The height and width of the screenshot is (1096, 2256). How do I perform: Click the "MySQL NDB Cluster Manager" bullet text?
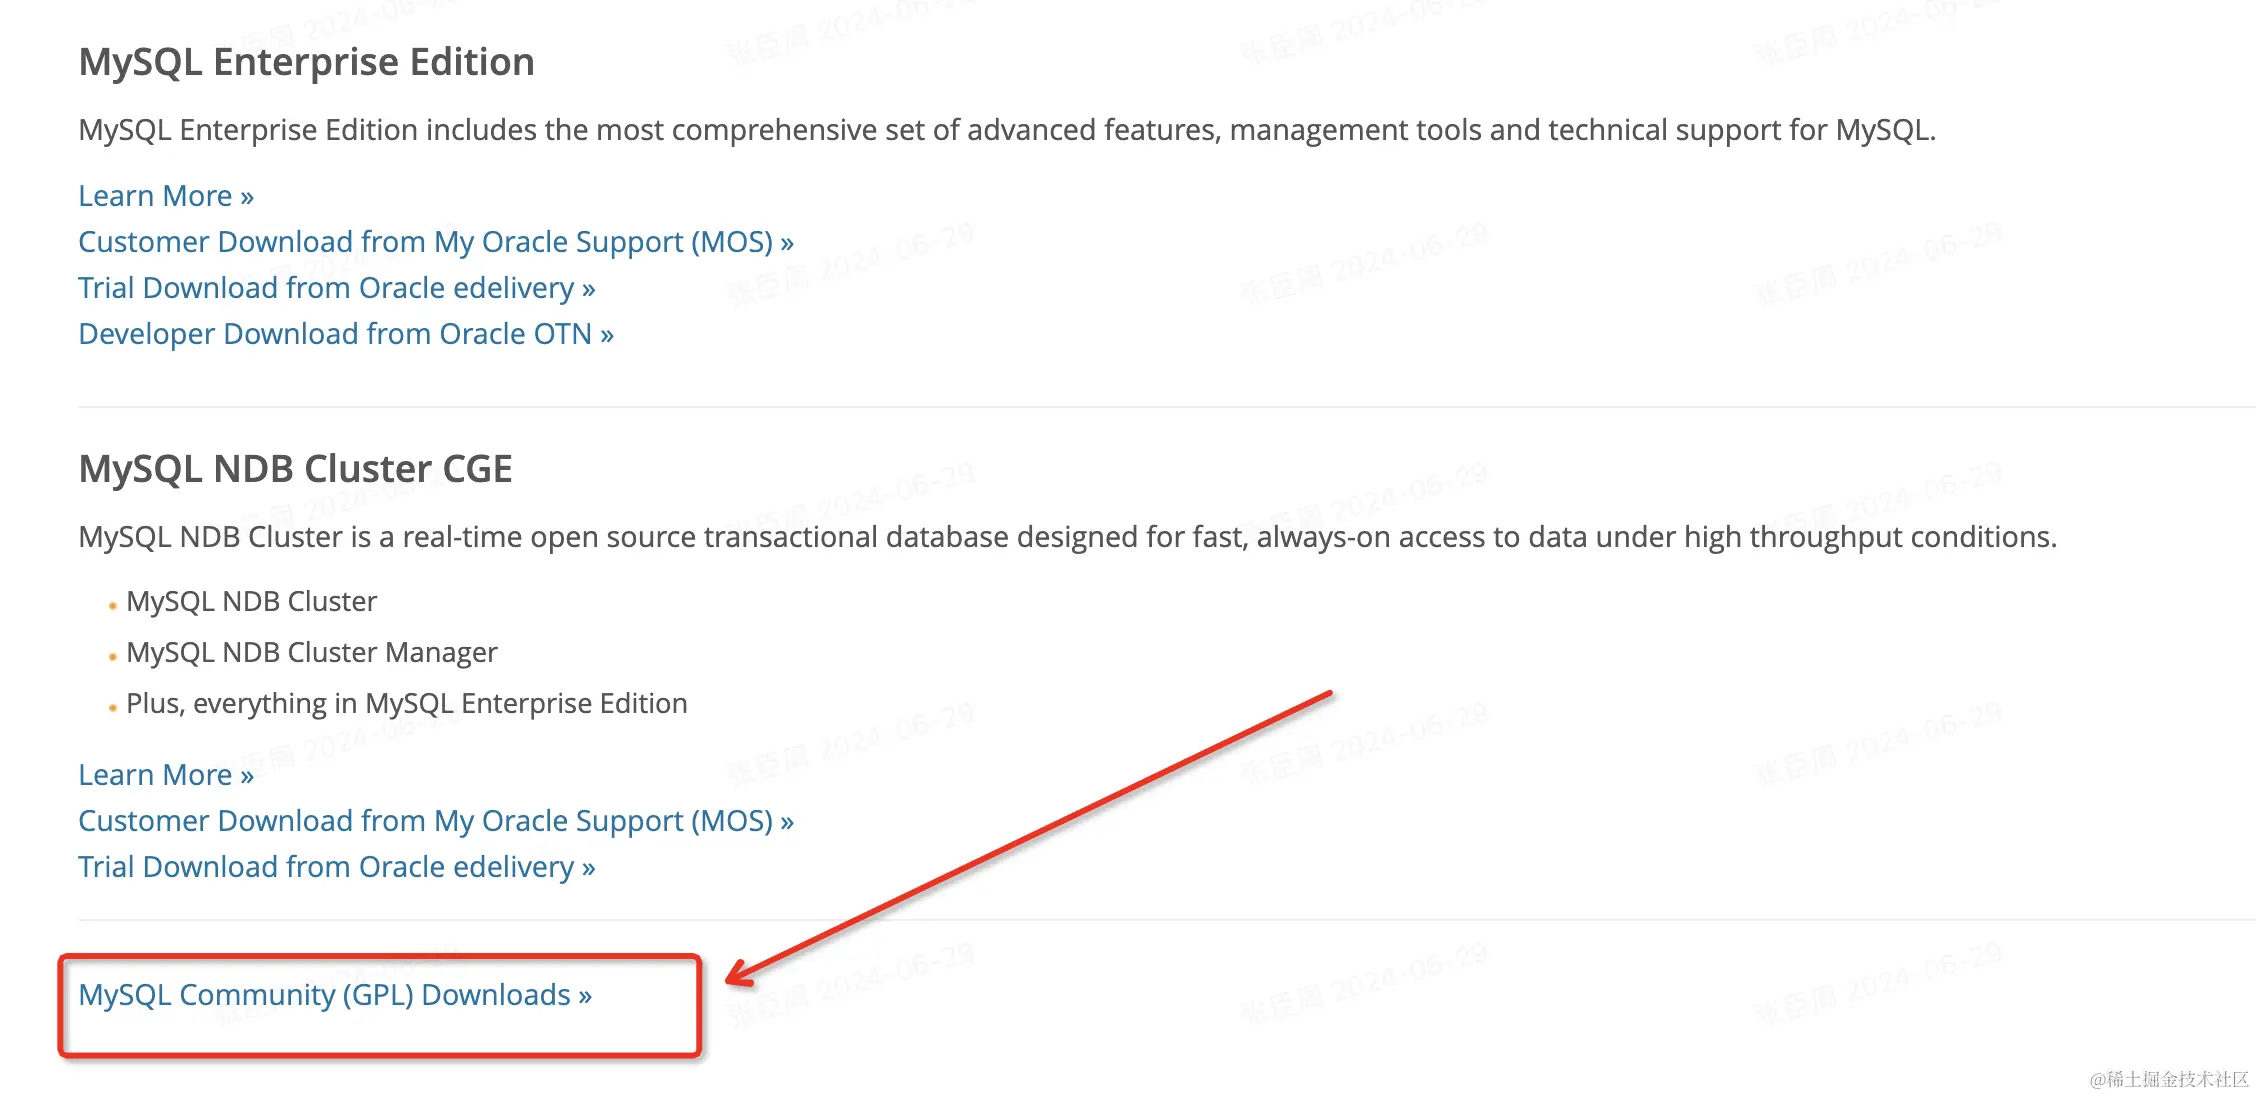(x=311, y=653)
